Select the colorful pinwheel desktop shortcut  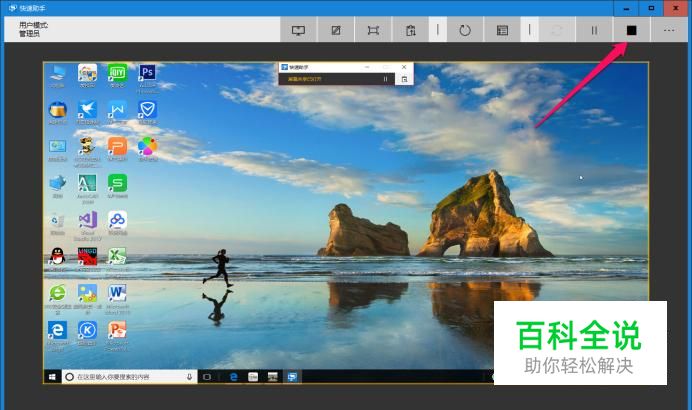(x=147, y=149)
